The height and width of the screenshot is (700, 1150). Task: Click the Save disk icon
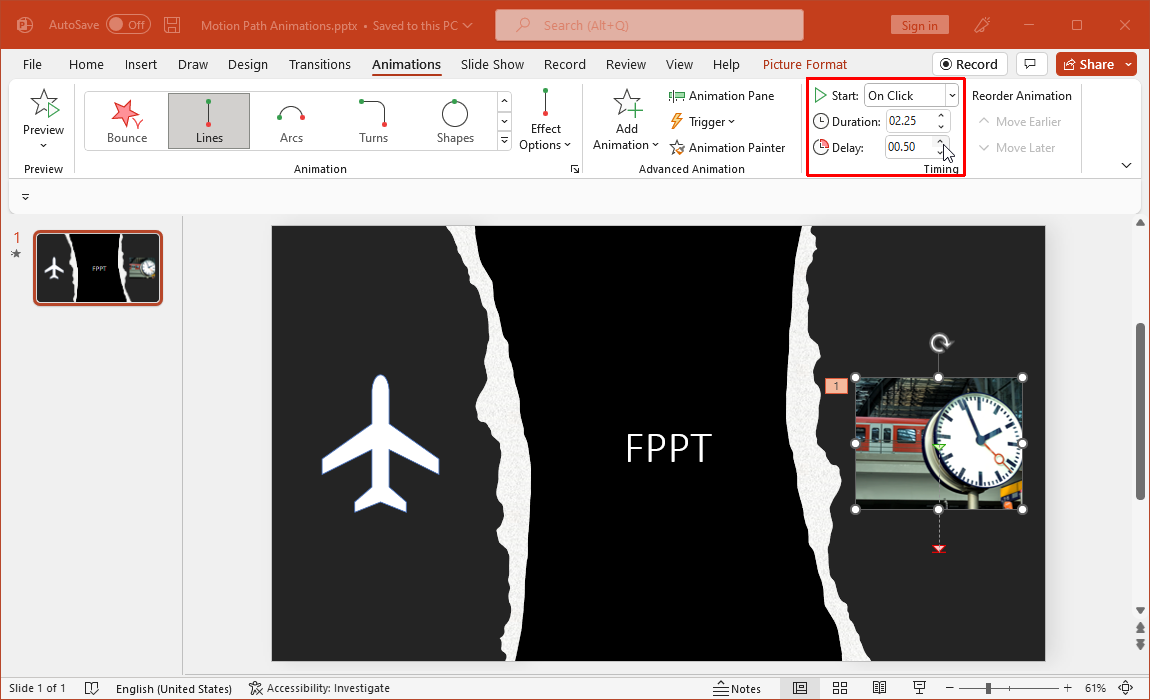pos(172,25)
